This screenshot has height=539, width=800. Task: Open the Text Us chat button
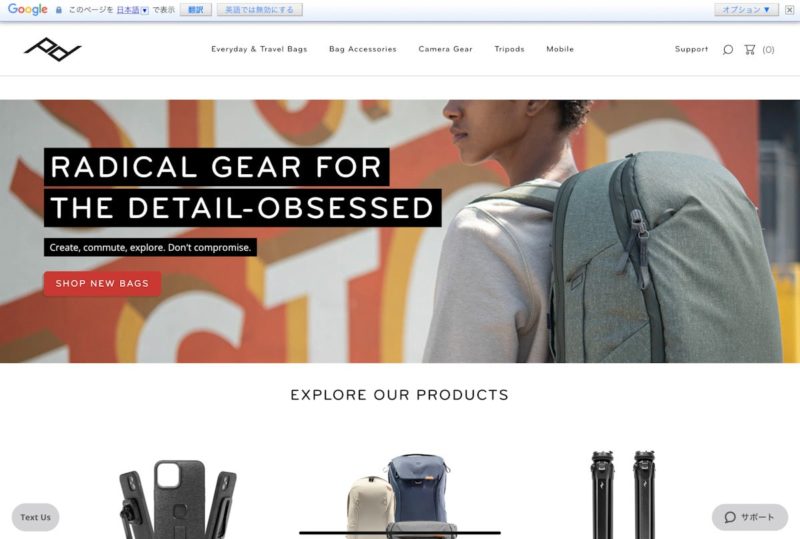click(x=35, y=517)
